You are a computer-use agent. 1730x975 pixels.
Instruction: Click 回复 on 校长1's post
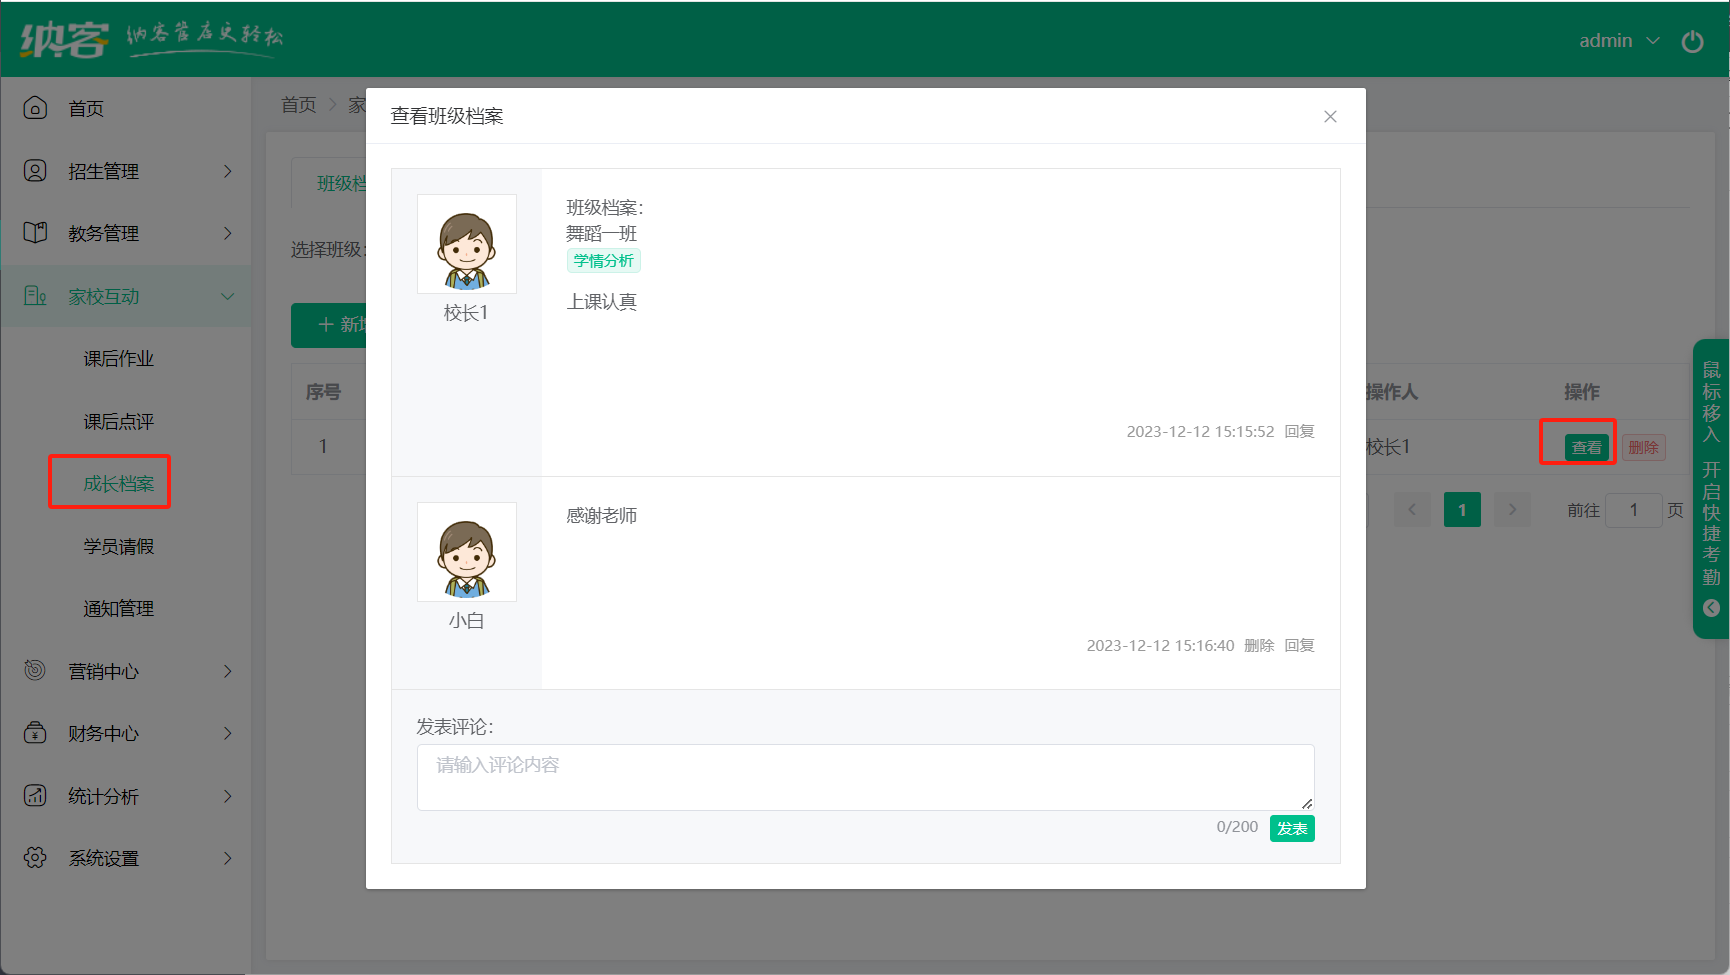pyautogui.click(x=1299, y=431)
